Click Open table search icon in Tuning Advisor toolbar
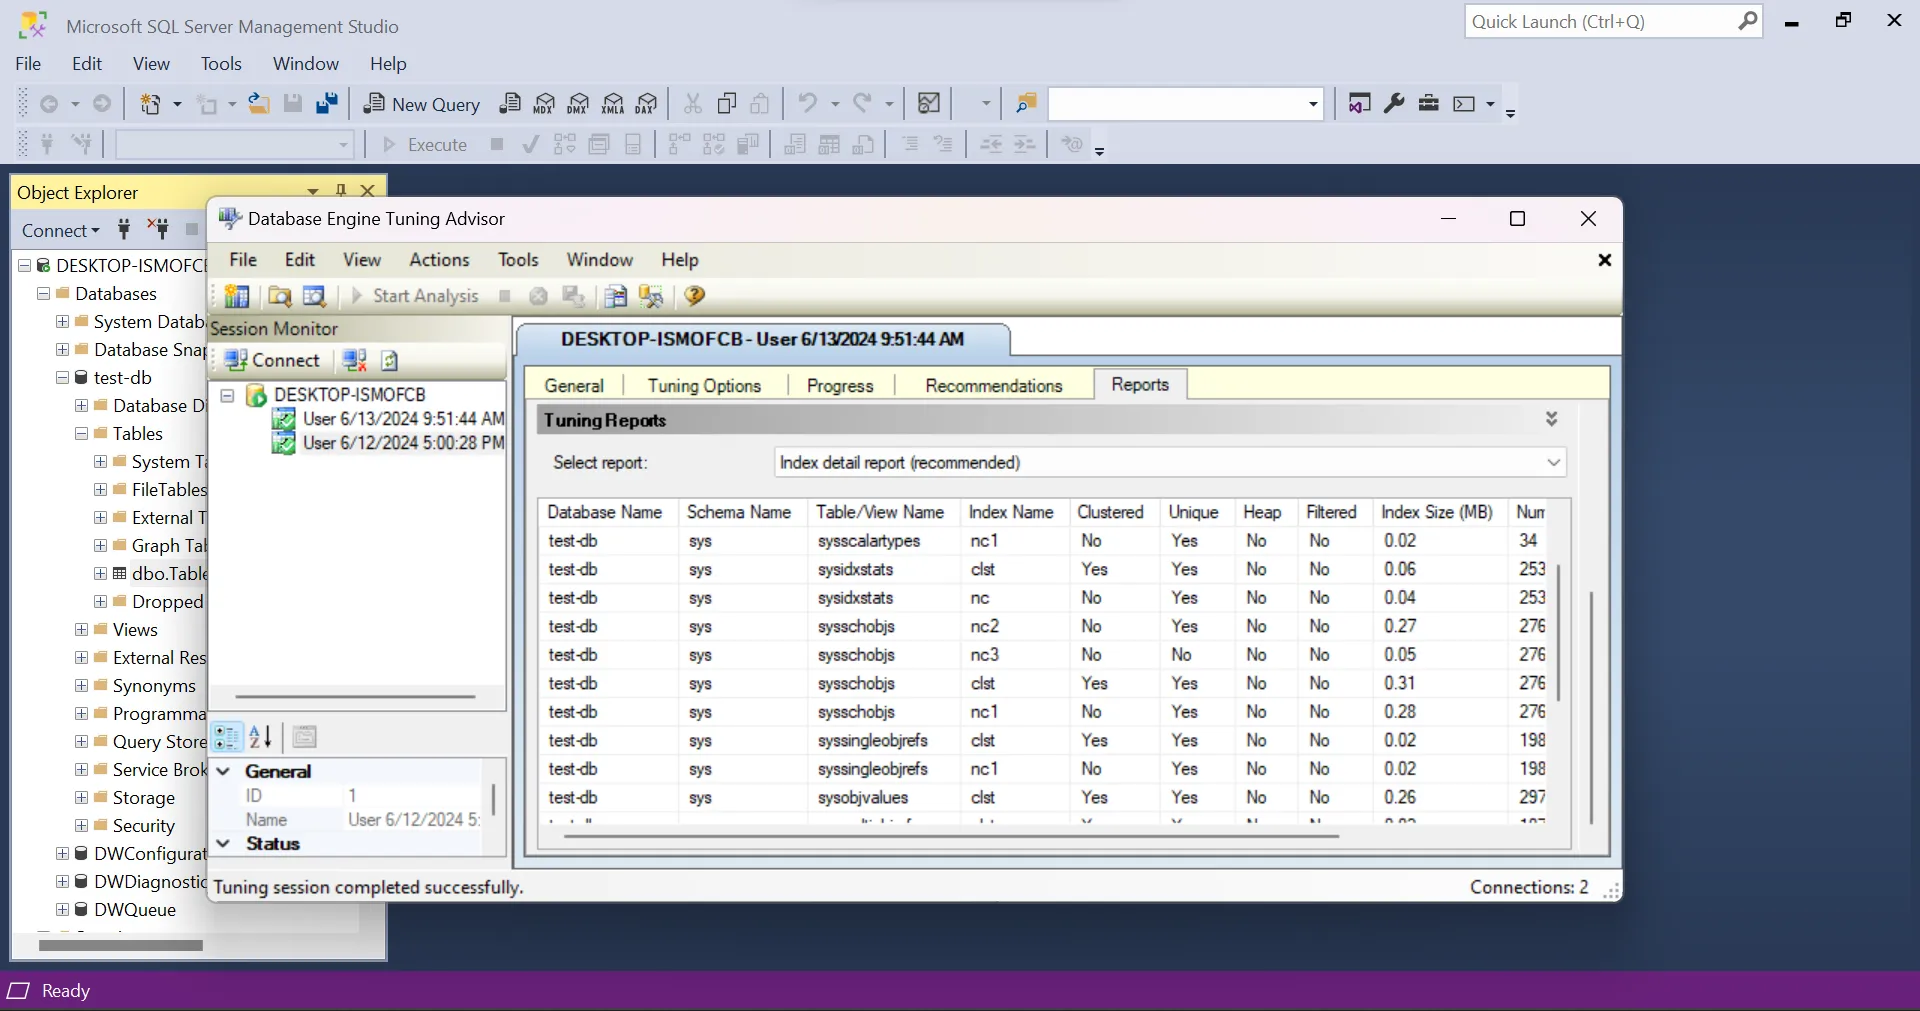1920x1011 pixels. point(314,296)
